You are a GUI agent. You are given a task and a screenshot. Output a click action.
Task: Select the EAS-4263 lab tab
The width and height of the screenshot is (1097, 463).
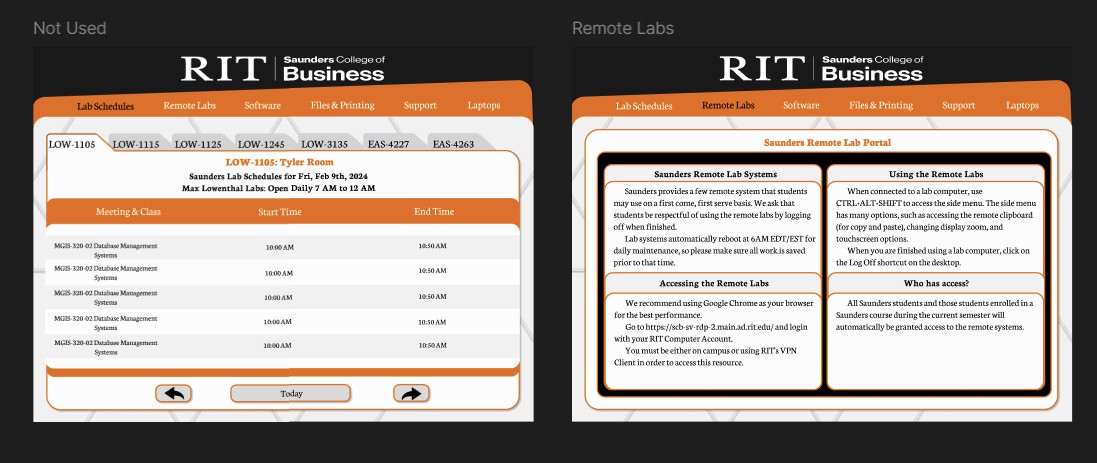click(453, 144)
